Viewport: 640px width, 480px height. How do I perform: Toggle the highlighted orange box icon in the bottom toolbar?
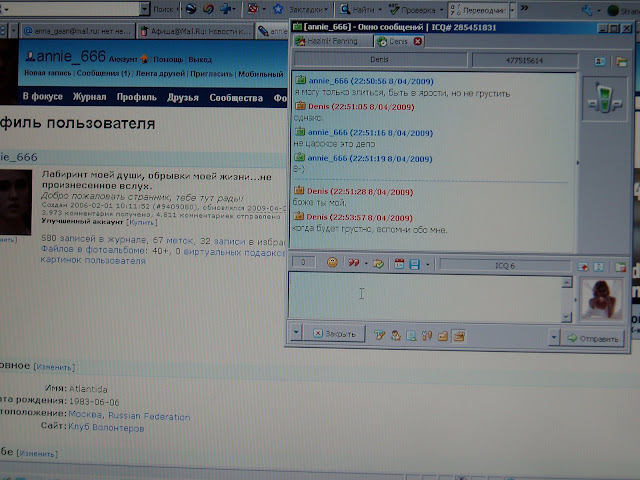459,336
